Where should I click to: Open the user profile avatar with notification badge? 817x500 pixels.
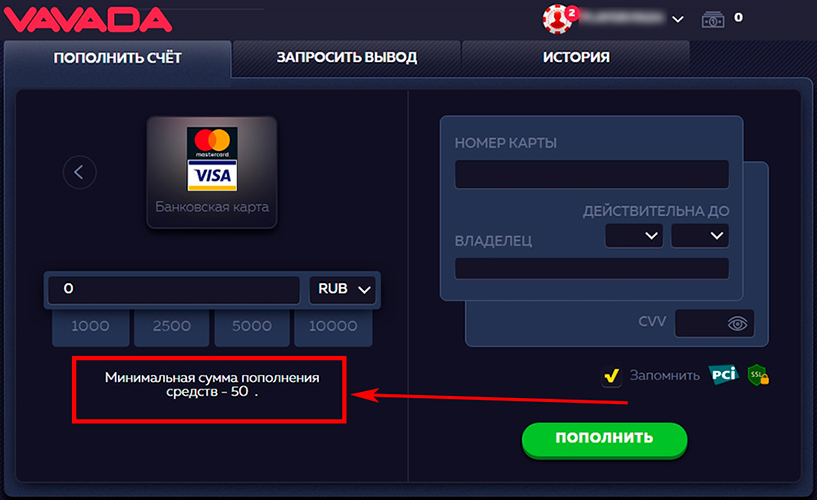pos(560,18)
